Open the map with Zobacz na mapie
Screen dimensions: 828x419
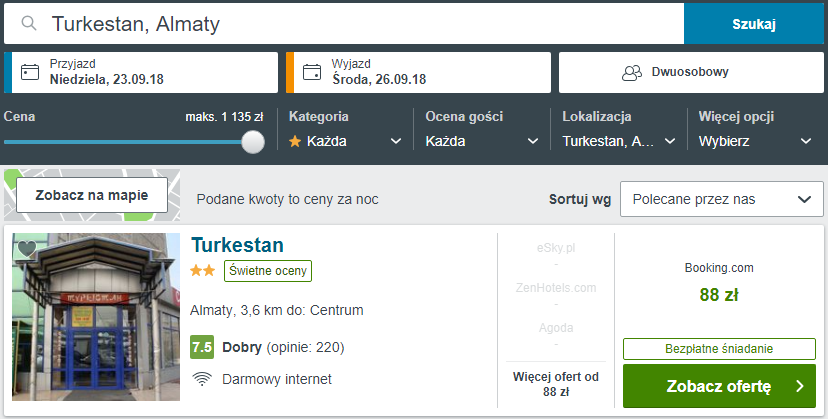pos(92,195)
